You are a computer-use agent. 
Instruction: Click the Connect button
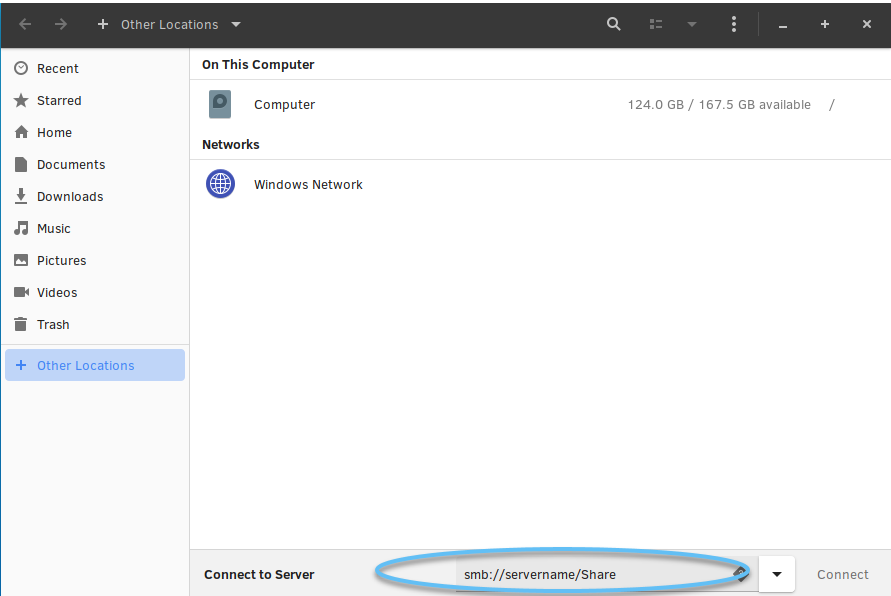(x=843, y=574)
